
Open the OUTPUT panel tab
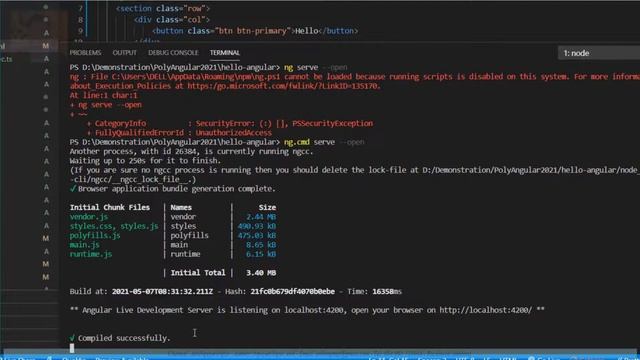(x=124, y=53)
